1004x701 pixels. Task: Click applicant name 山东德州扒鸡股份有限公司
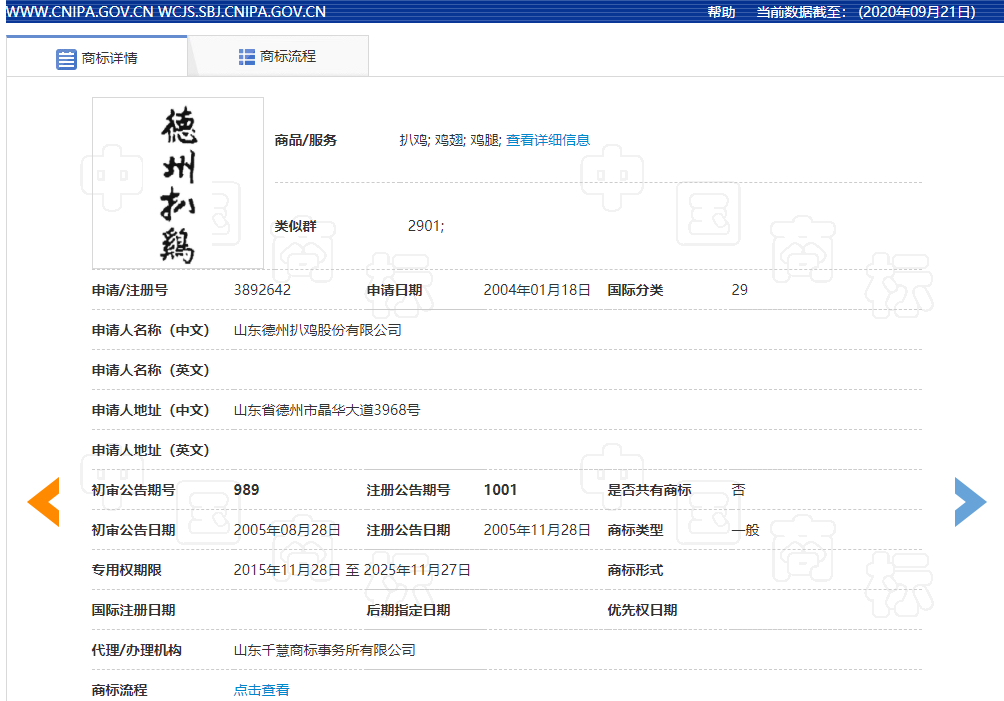point(318,330)
